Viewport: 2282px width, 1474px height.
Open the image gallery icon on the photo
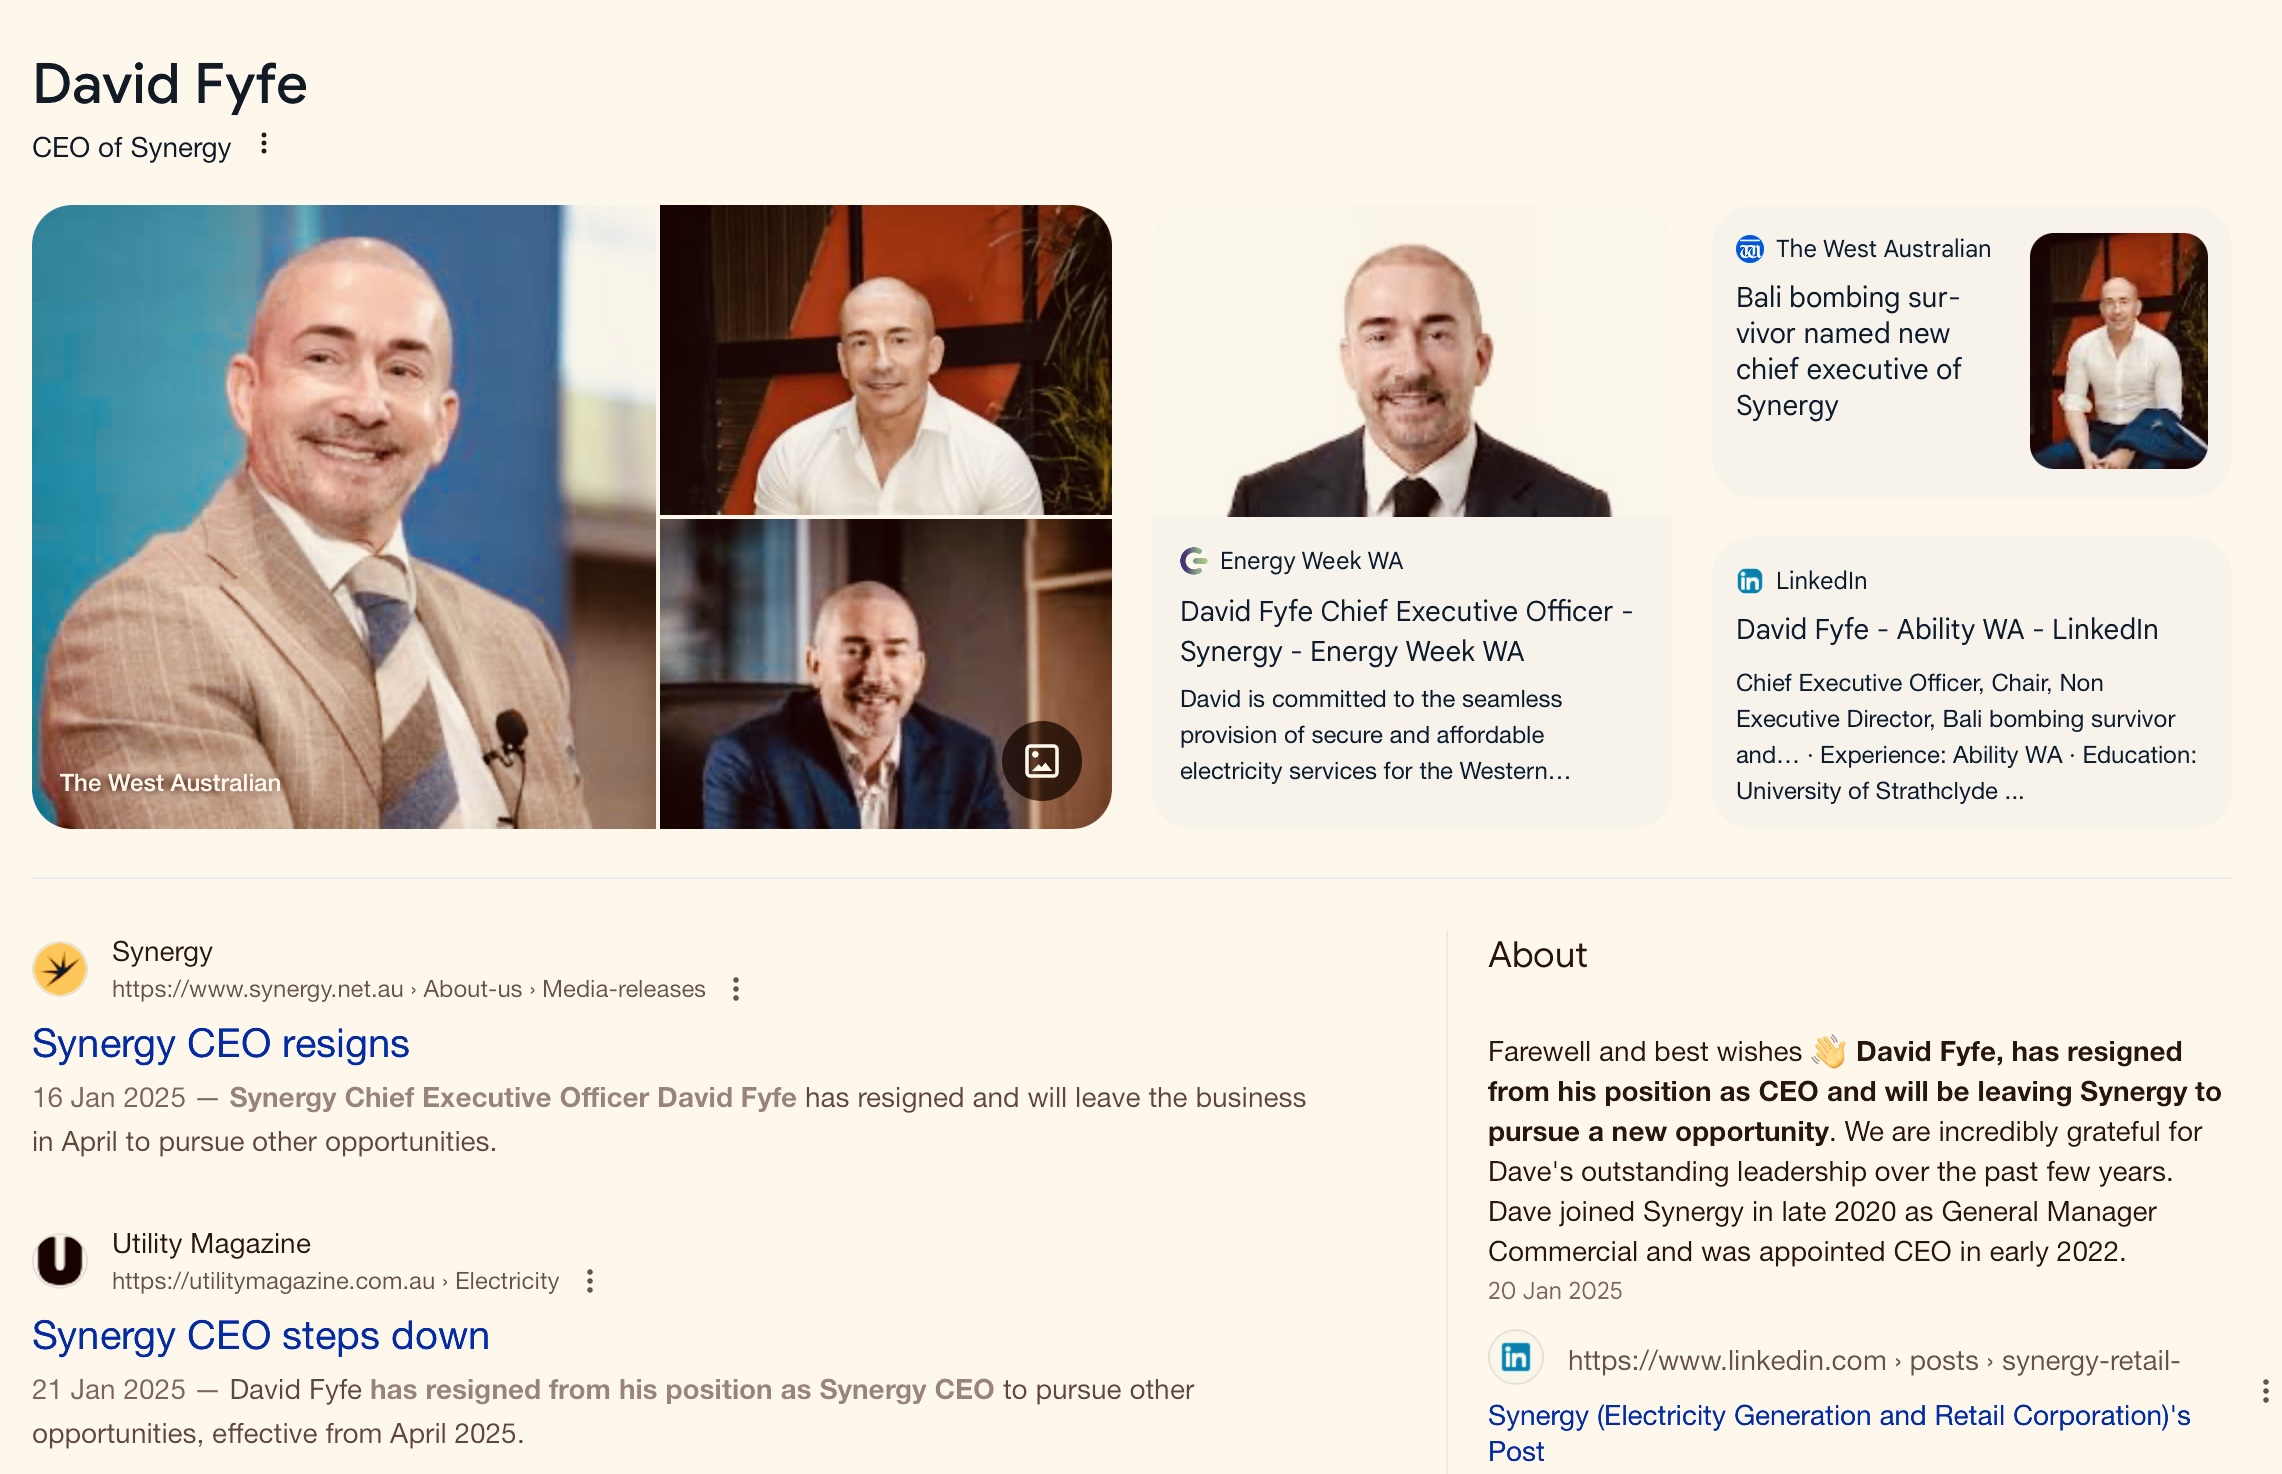click(x=1041, y=761)
